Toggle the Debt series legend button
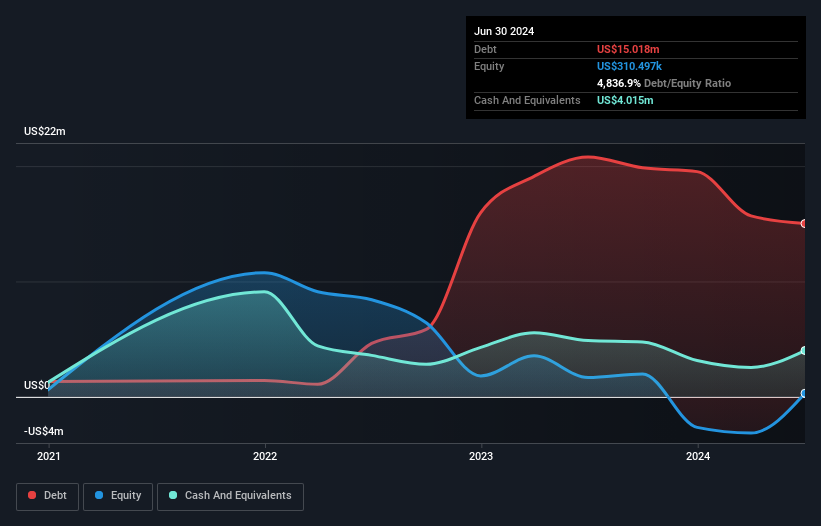The height and width of the screenshot is (526, 821). point(47,496)
